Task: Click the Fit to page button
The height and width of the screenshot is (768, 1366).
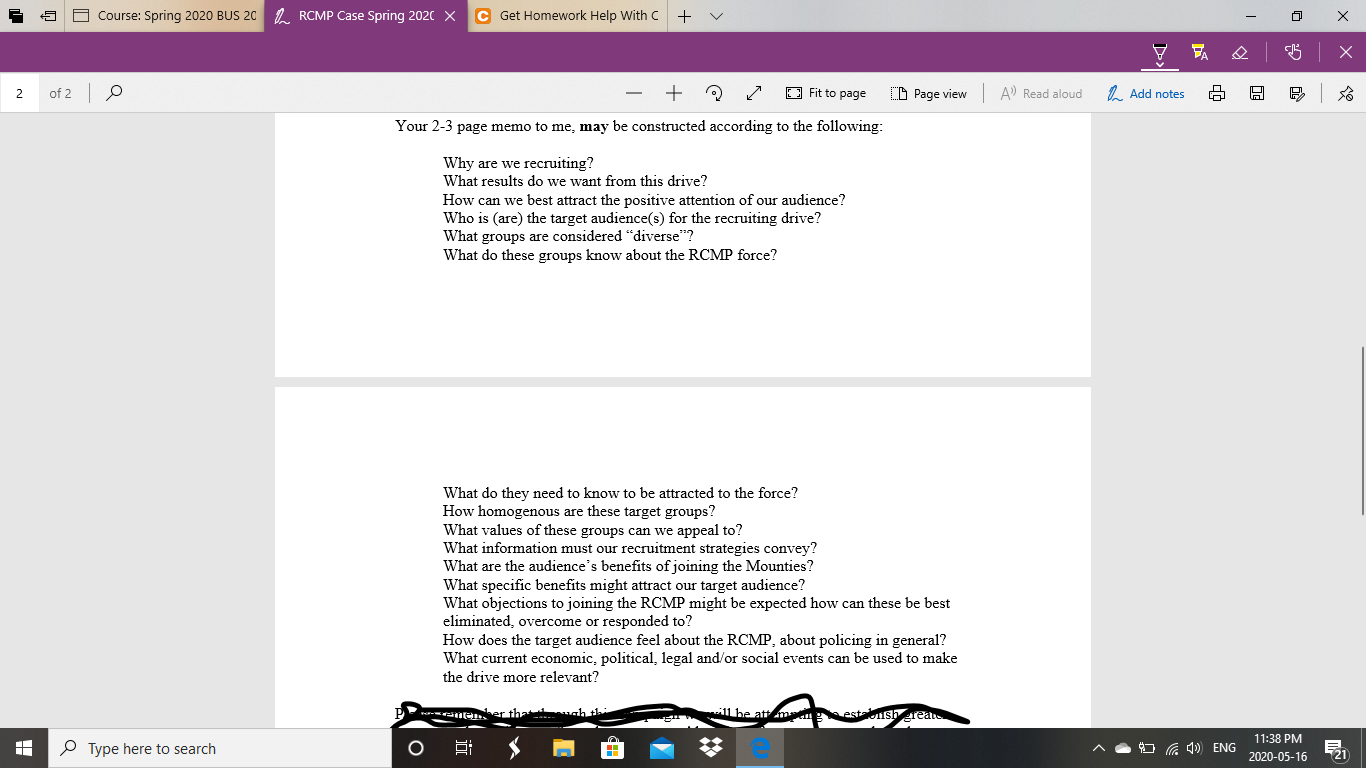Action: [826, 93]
